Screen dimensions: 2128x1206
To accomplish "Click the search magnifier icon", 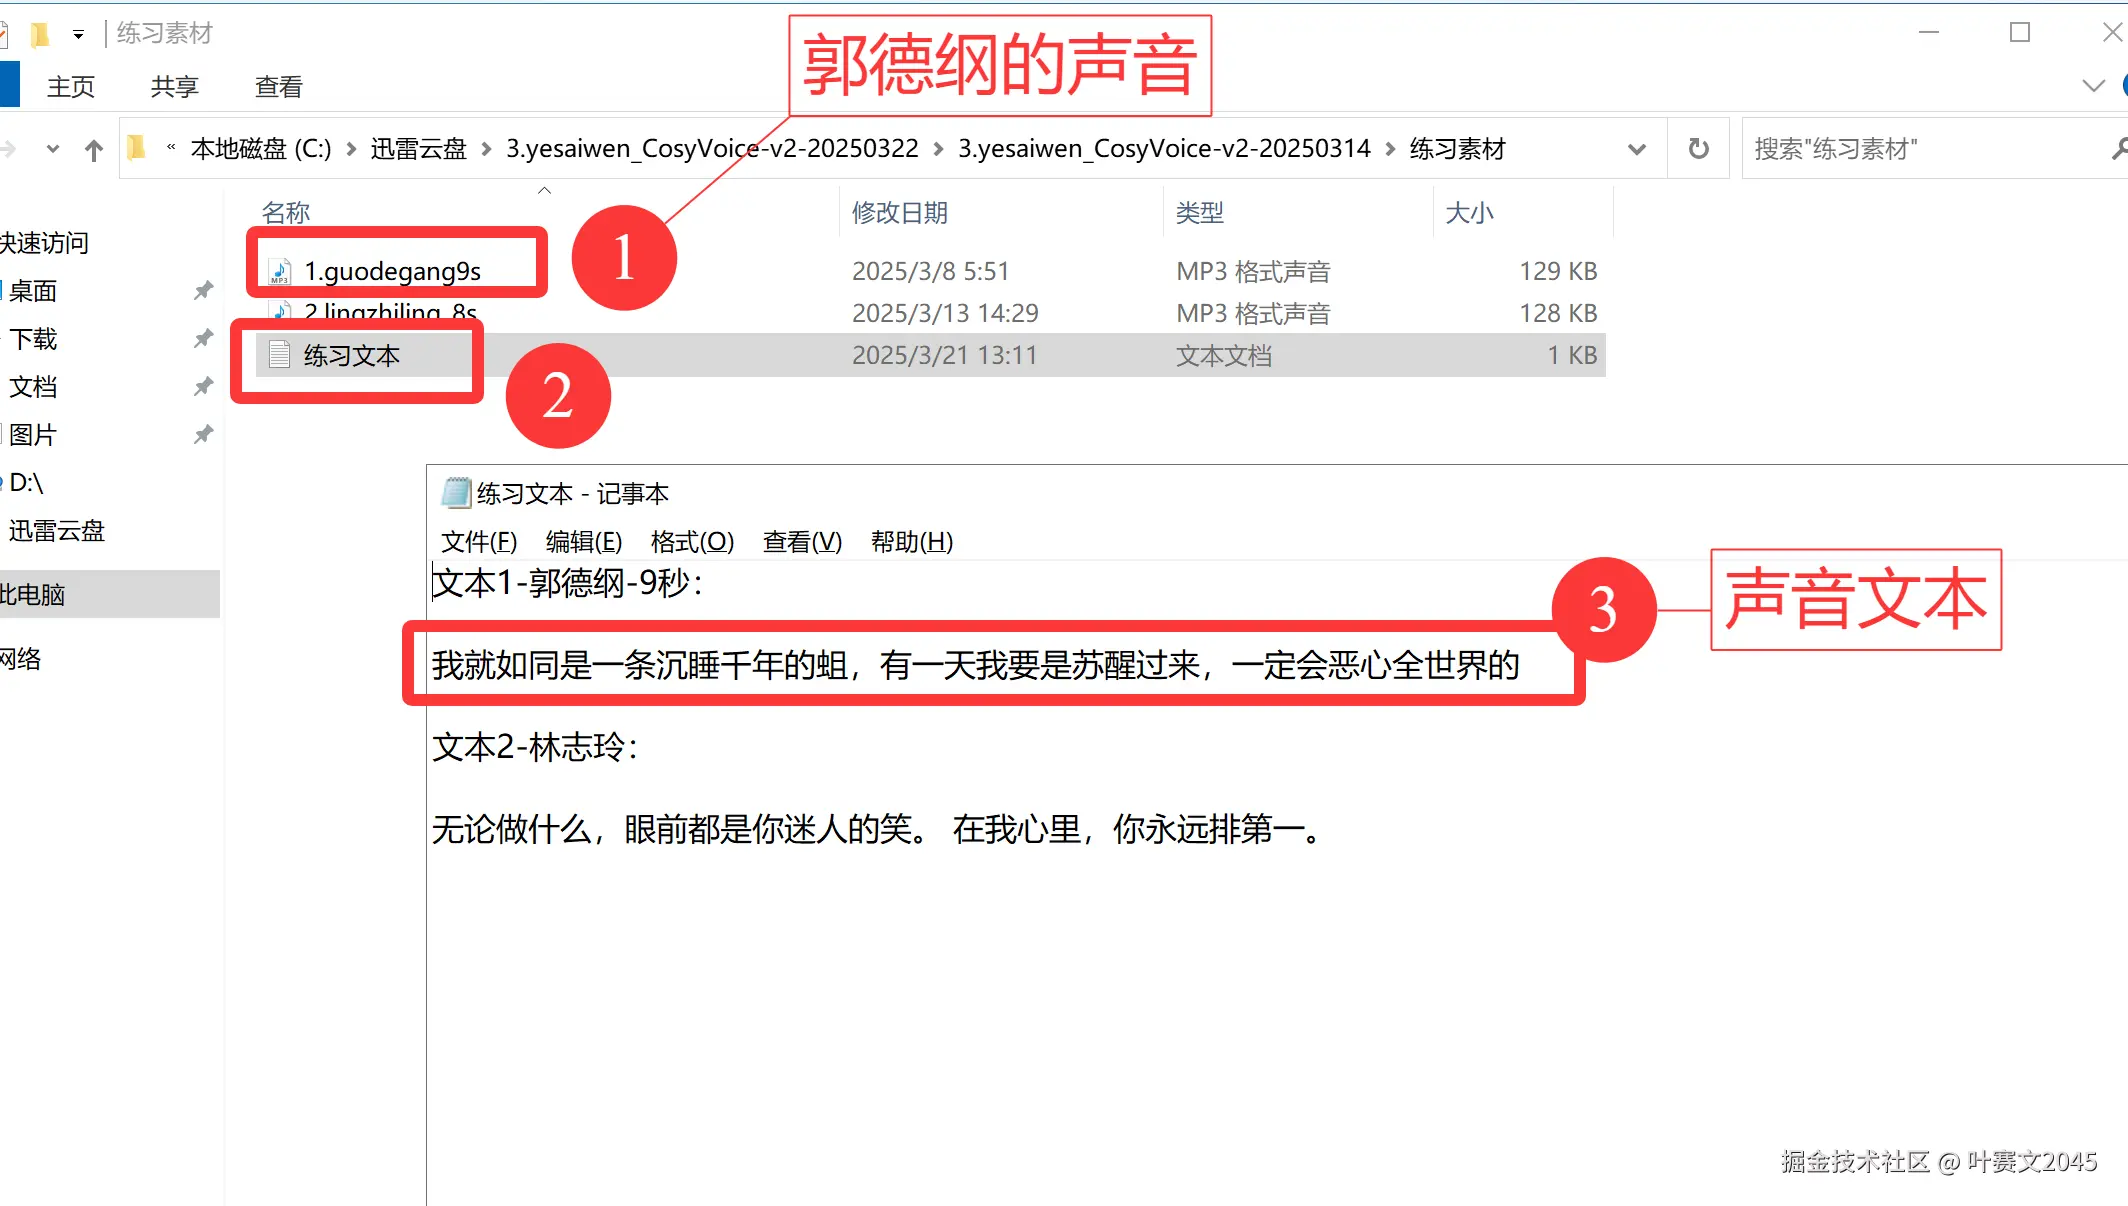I will coord(2118,149).
